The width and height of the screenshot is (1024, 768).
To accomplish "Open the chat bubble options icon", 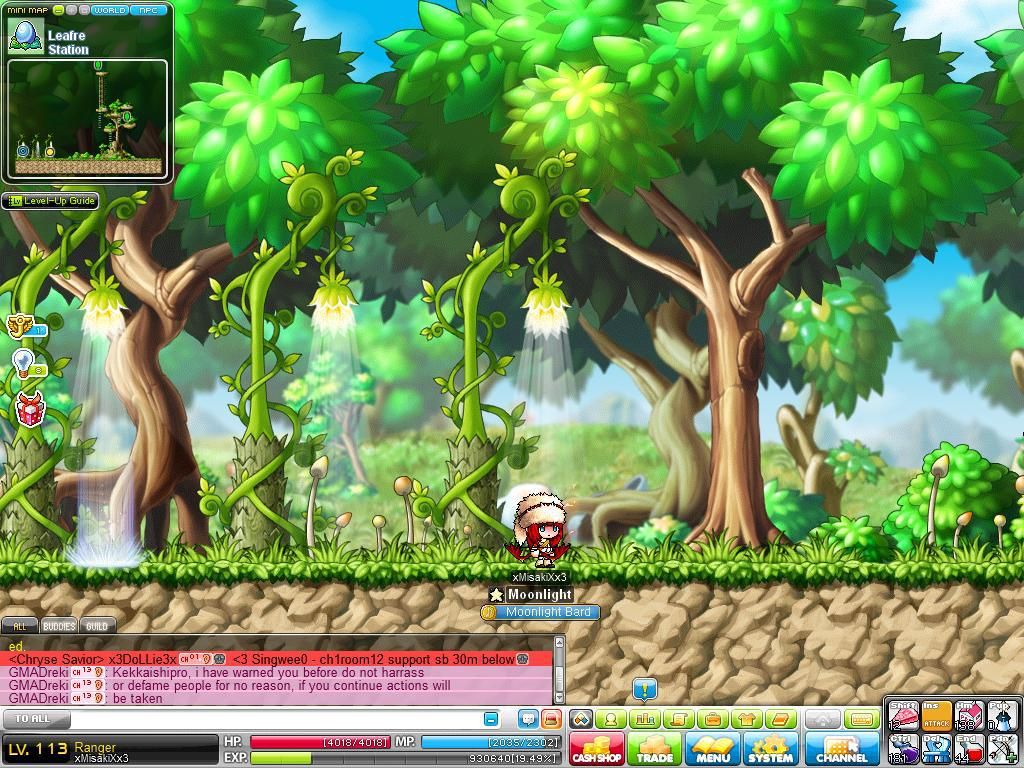I will click(x=528, y=719).
